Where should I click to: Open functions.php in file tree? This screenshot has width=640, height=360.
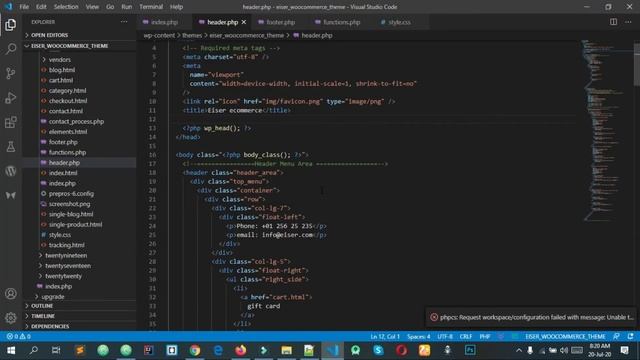tap(67, 152)
